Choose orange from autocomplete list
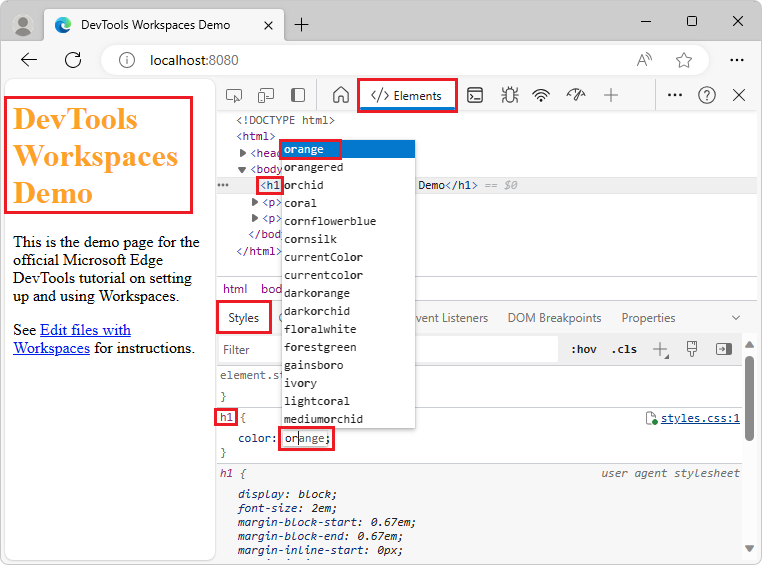The width and height of the screenshot is (762, 565). coord(348,149)
